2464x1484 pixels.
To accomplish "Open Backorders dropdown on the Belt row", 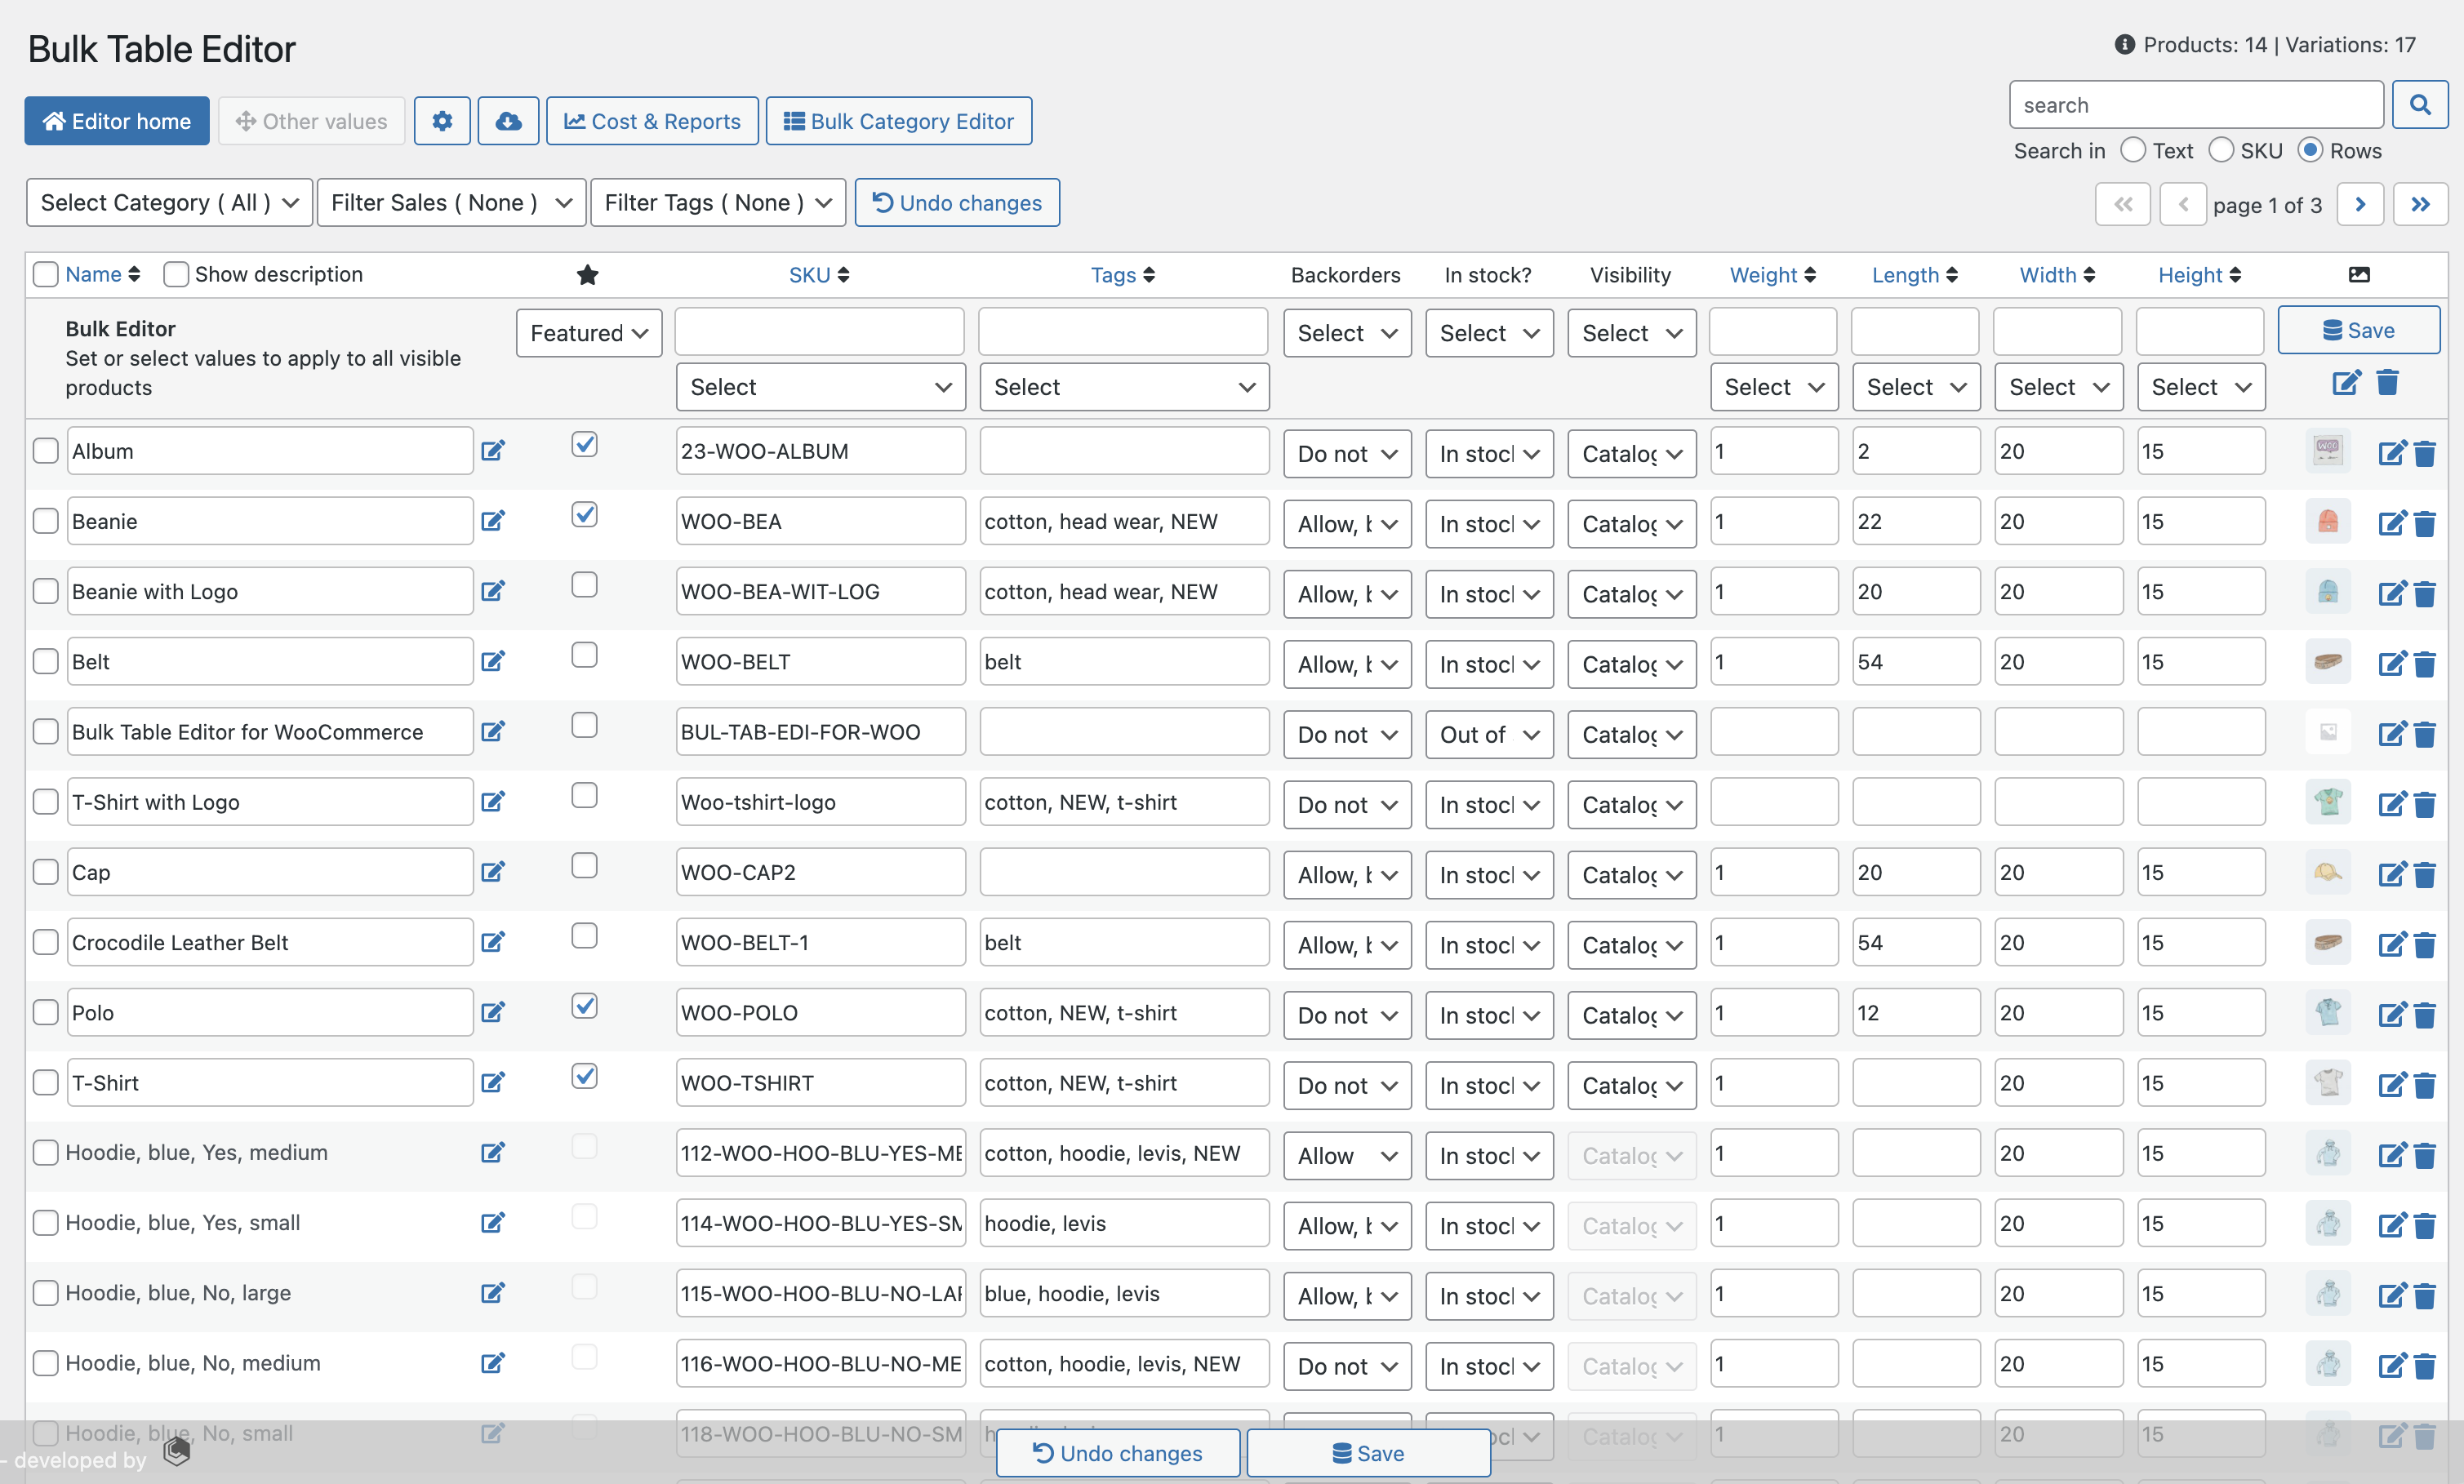I will (x=1346, y=663).
